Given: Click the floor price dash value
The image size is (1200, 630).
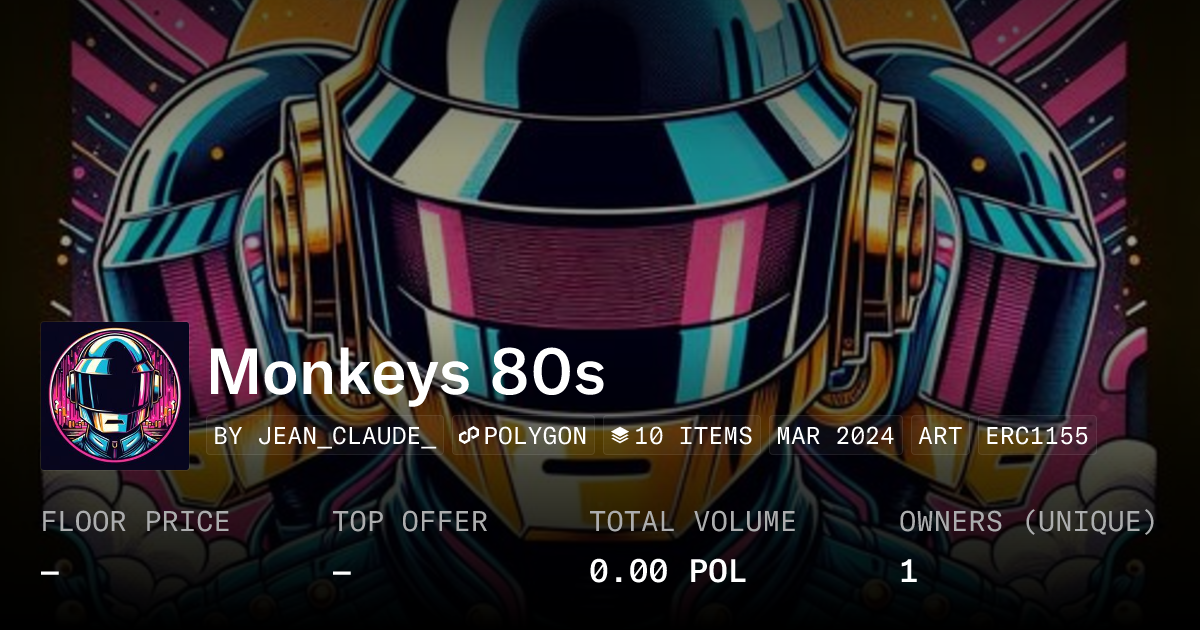Looking at the screenshot, I should [x=50, y=572].
